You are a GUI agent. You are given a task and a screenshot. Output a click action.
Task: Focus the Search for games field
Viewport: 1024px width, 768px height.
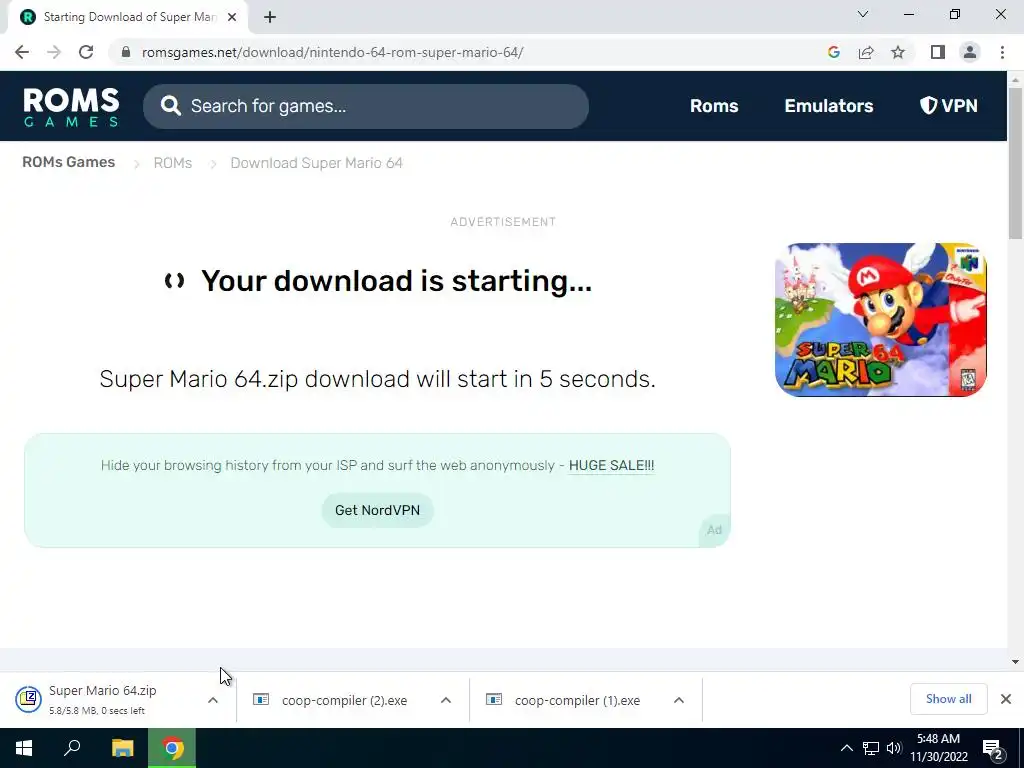coord(366,106)
